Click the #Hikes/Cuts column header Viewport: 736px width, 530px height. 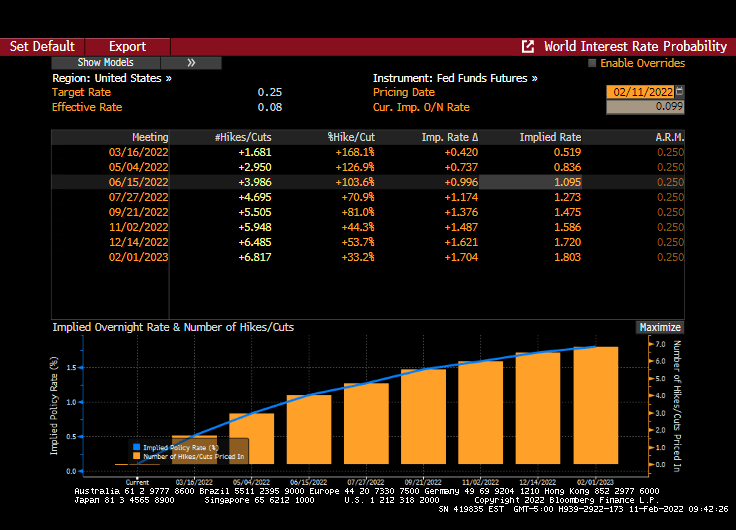243,137
